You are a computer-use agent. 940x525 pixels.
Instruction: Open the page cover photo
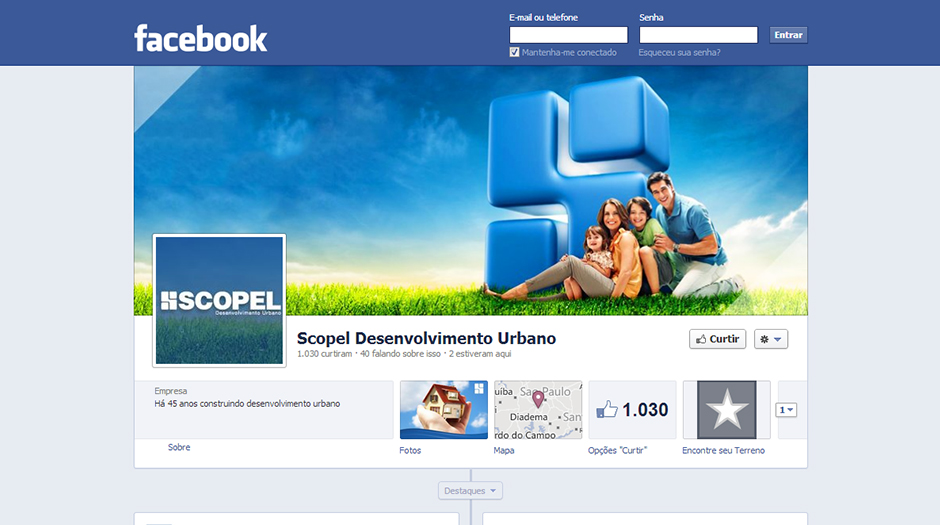[471, 191]
